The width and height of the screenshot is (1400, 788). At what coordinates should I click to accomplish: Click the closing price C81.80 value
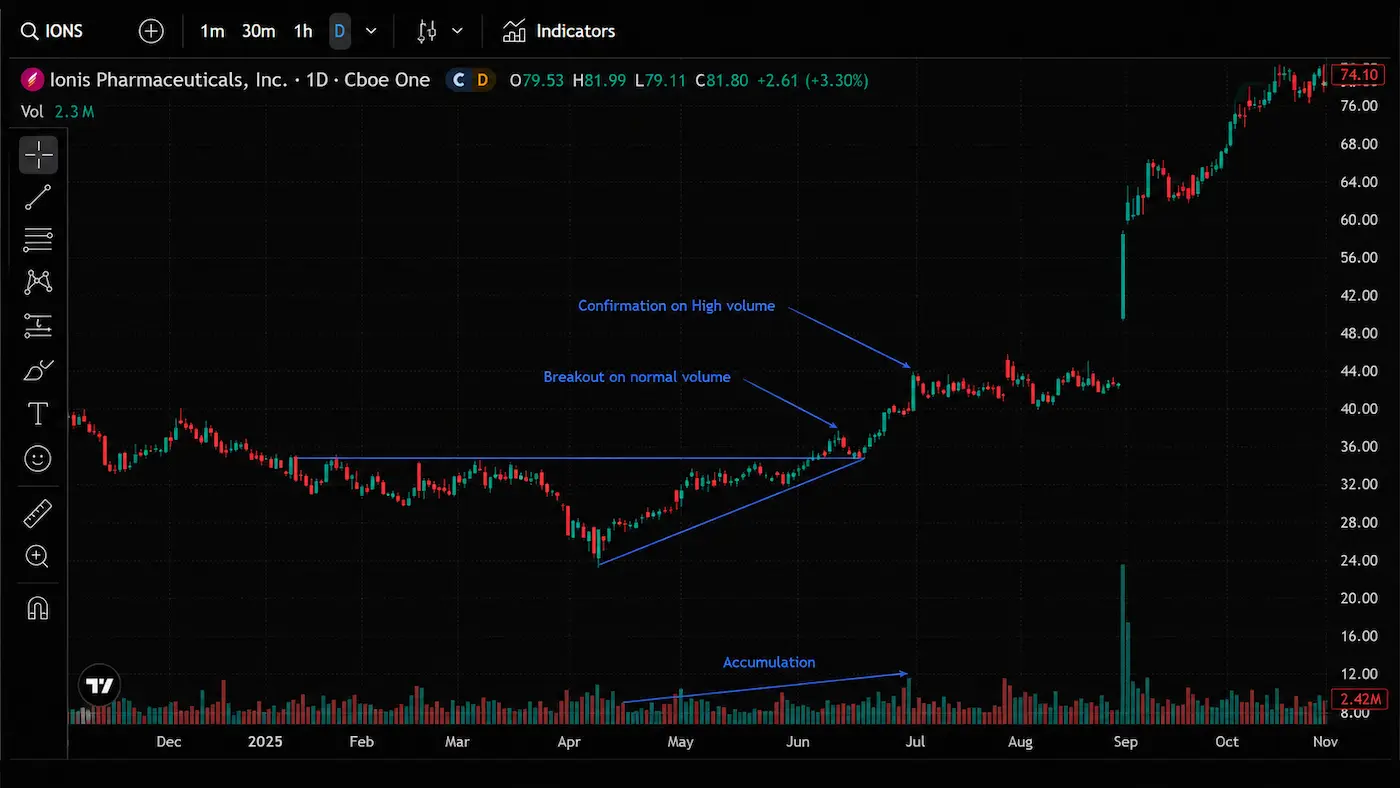720,80
